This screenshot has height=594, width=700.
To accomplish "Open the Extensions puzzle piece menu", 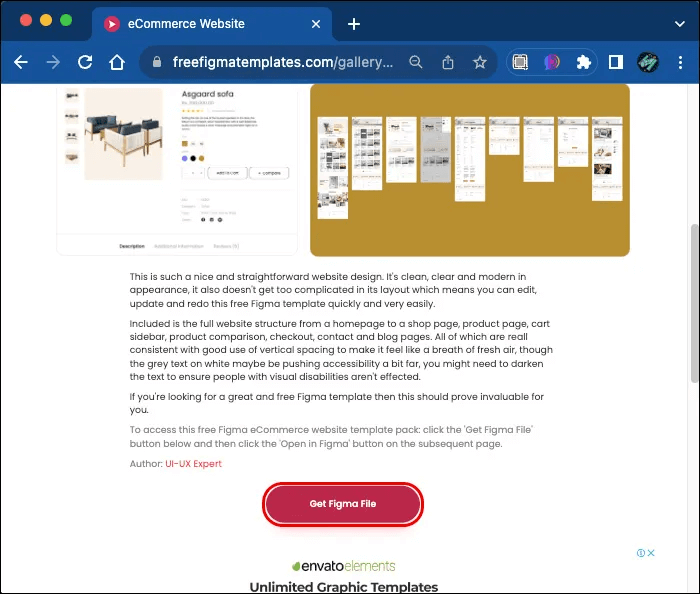I will point(583,62).
